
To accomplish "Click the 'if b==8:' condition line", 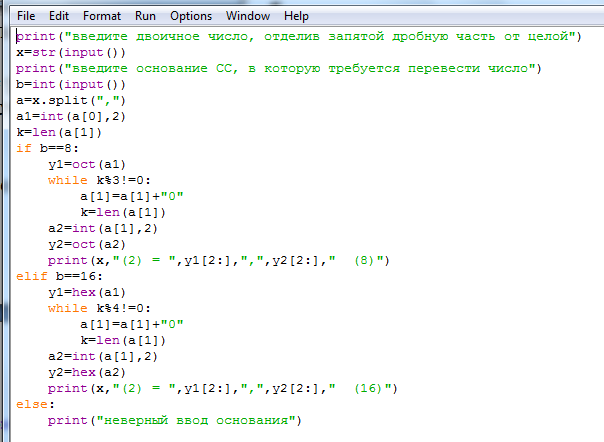I will point(40,148).
